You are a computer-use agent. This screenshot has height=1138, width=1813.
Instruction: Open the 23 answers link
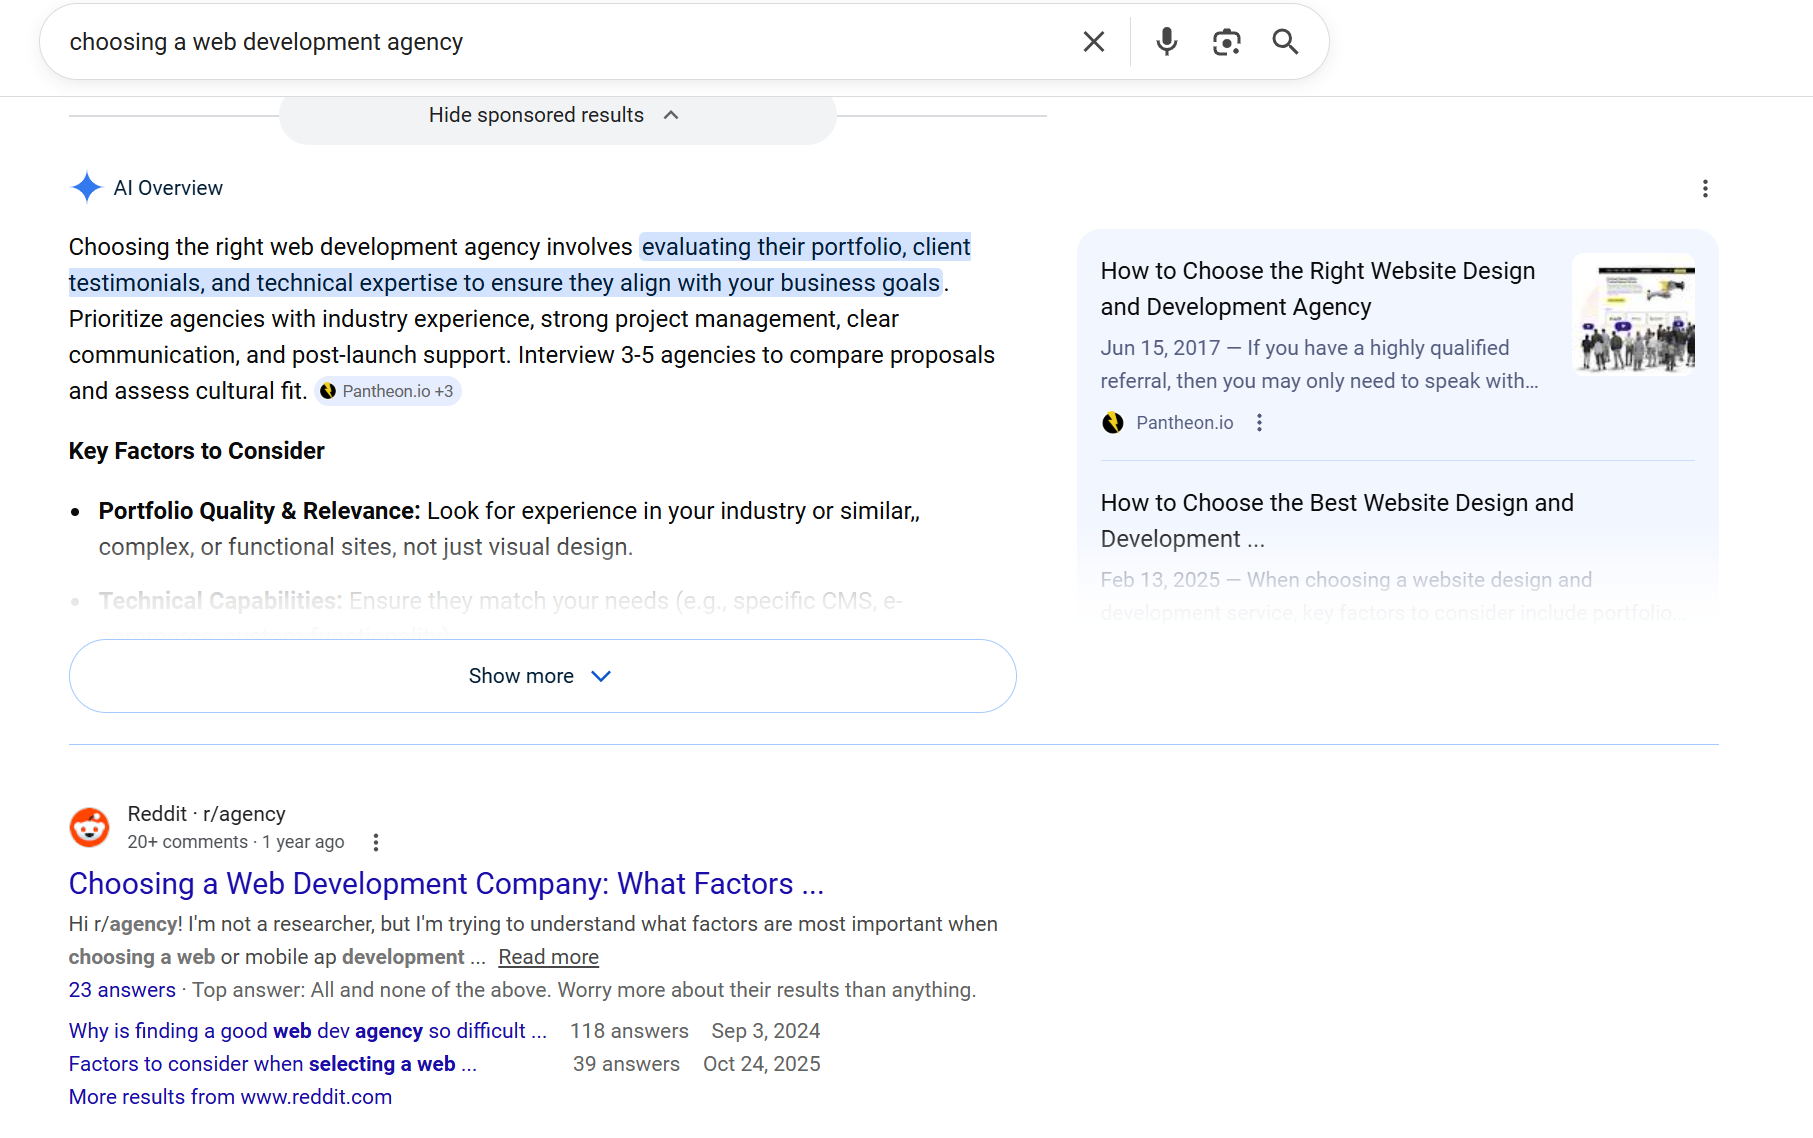pos(122,990)
